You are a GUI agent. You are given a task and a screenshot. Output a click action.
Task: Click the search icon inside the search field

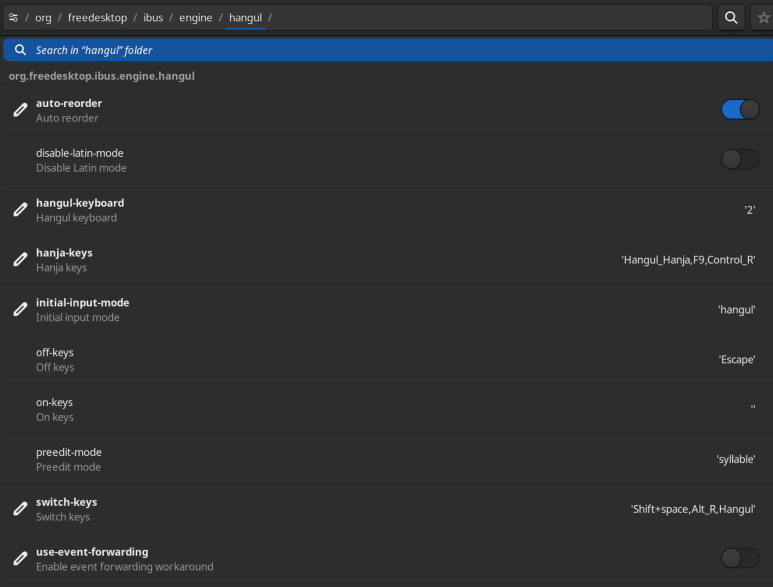point(20,50)
